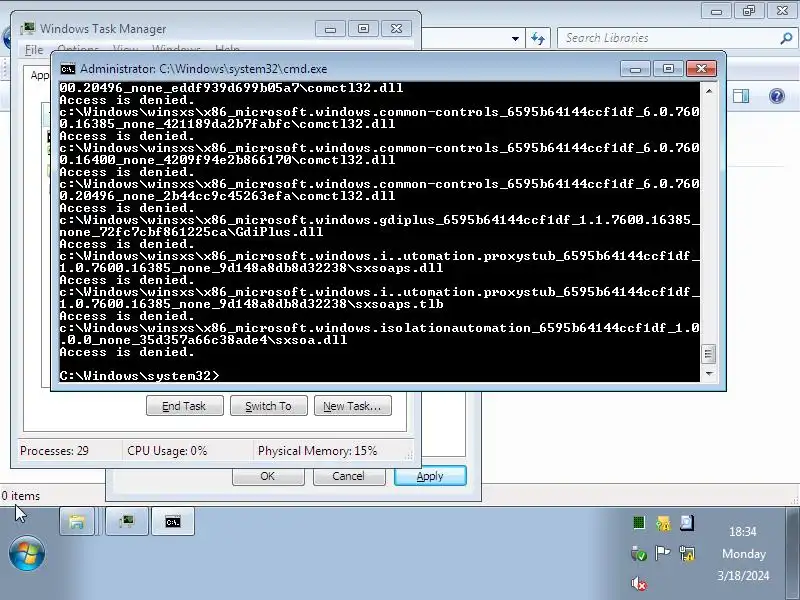Open Help question mark in Libraries window

(x=777, y=96)
